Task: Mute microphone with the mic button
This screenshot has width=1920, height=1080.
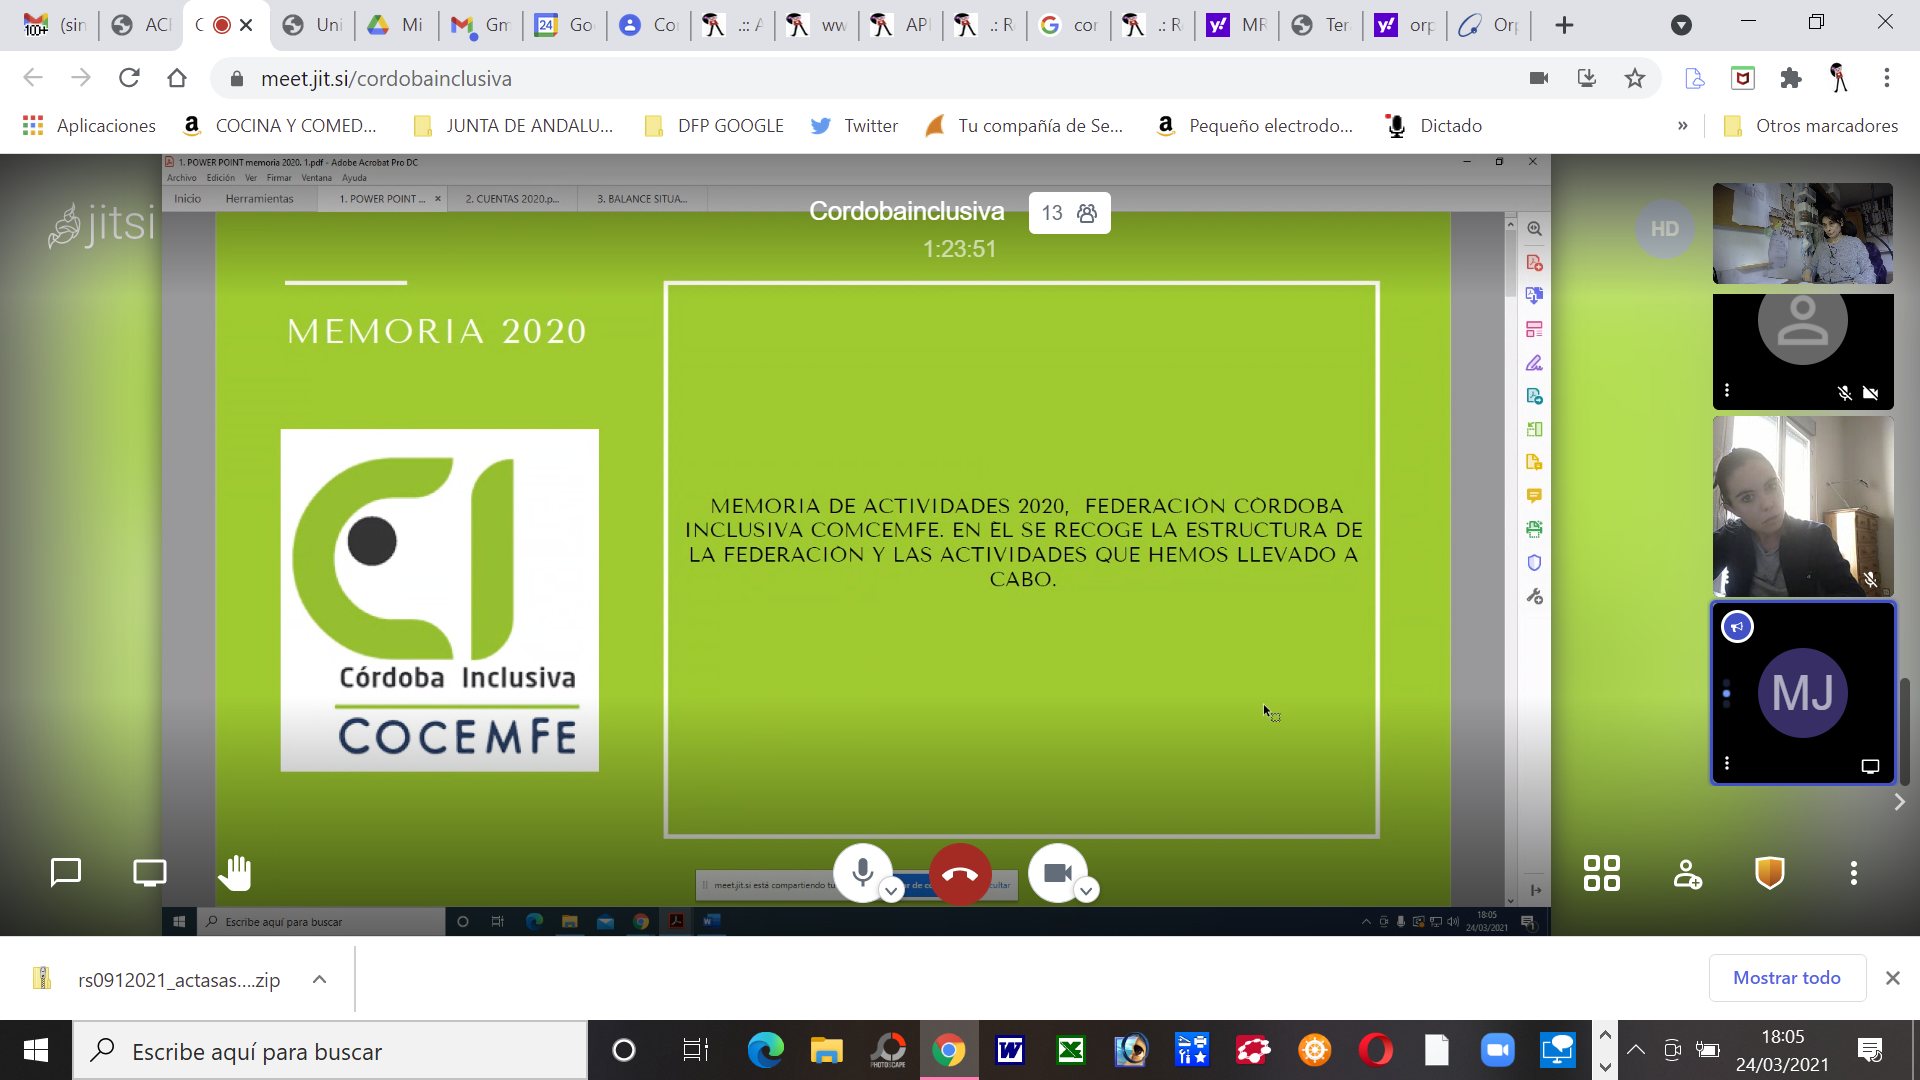Action: pos(862,873)
